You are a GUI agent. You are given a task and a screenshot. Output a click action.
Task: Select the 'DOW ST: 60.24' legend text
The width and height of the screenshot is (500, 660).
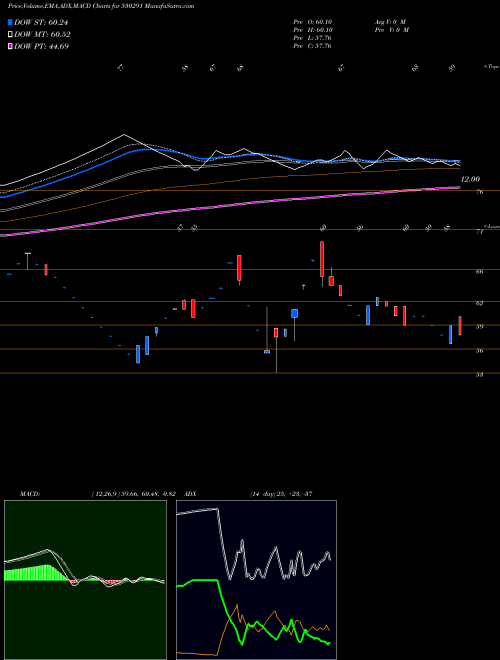(41, 23)
